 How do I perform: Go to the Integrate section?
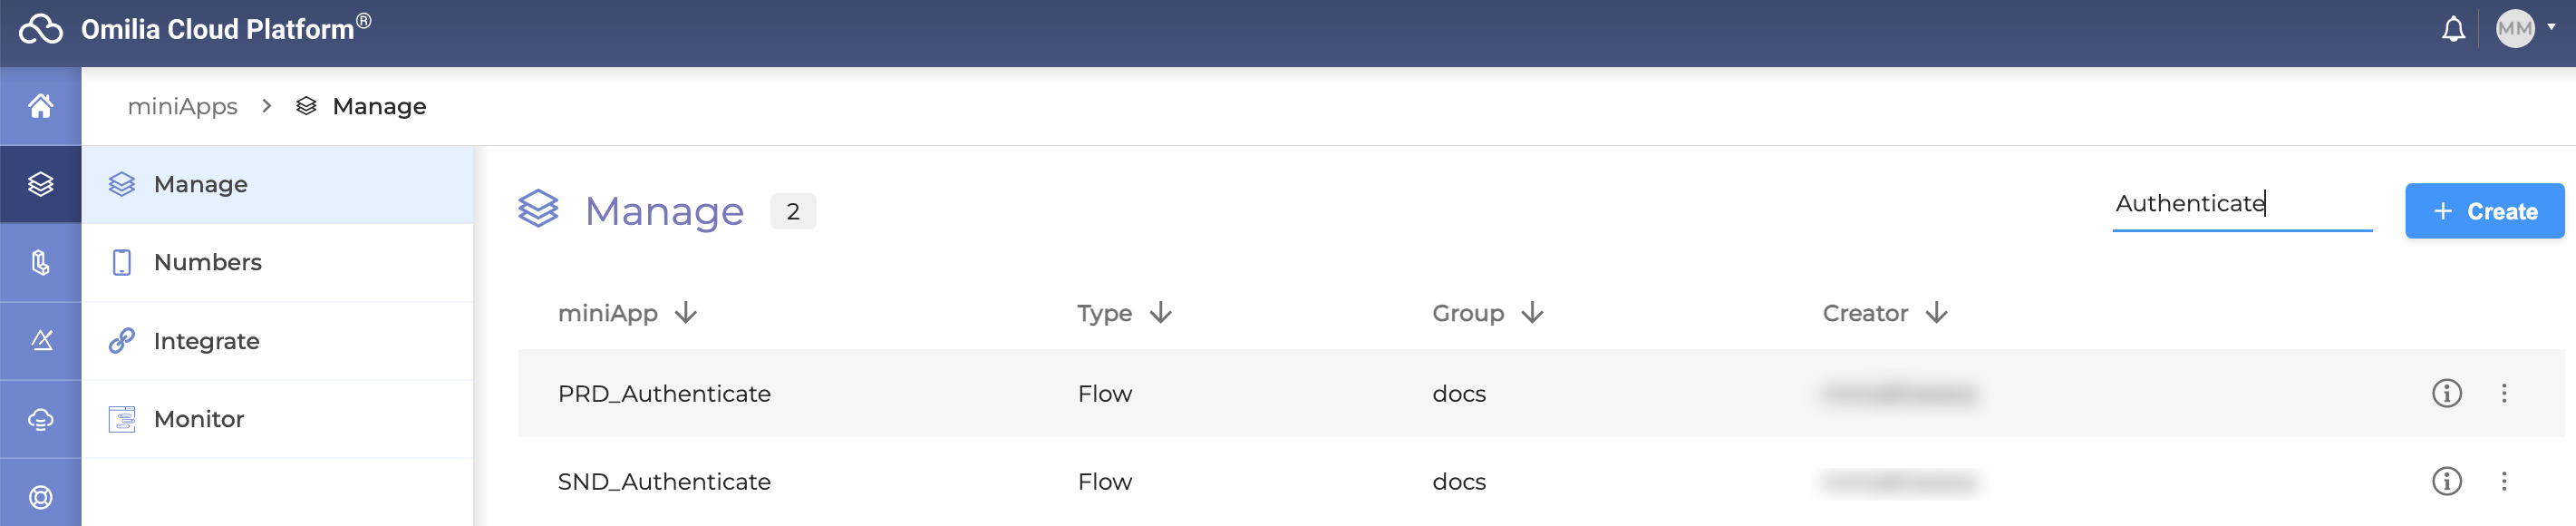tap(206, 341)
